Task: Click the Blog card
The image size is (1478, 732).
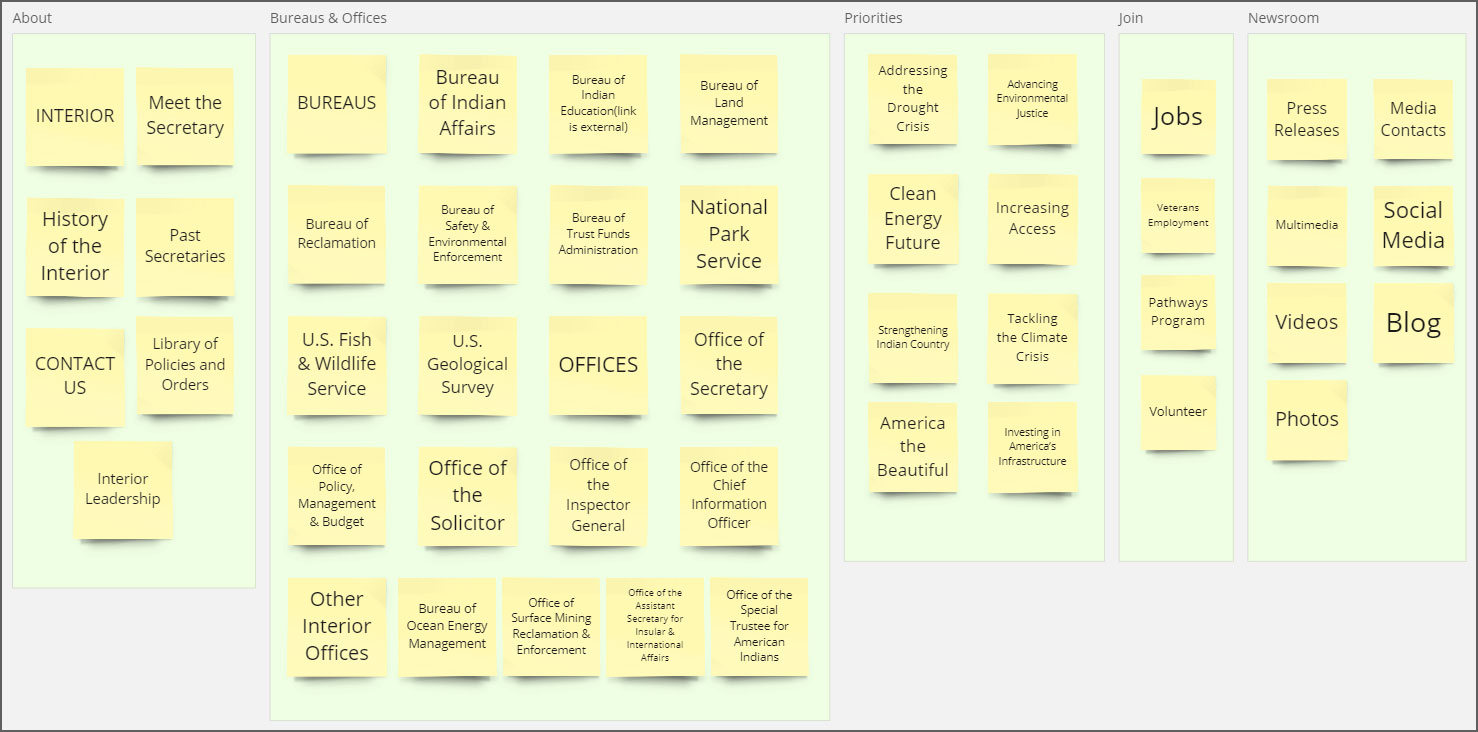Action: [x=1413, y=323]
